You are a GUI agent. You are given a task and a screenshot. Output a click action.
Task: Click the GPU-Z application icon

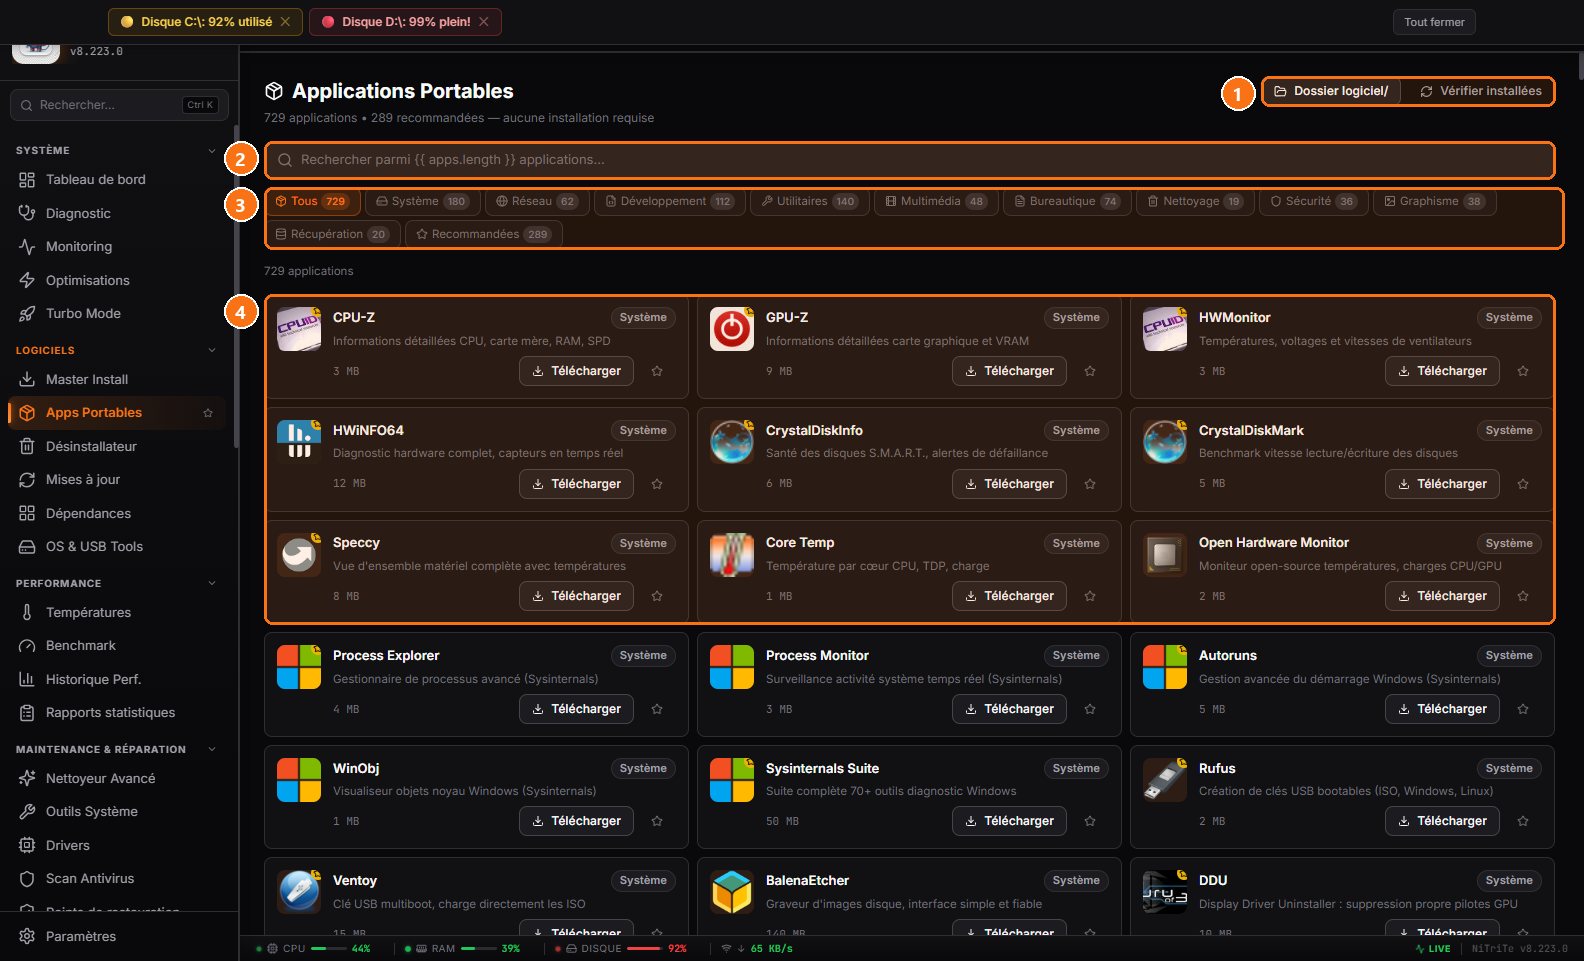[x=732, y=329]
